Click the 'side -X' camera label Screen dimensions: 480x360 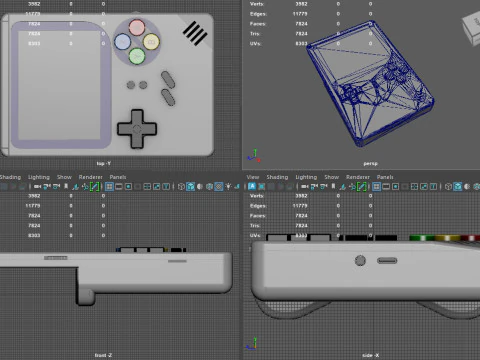point(370,355)
